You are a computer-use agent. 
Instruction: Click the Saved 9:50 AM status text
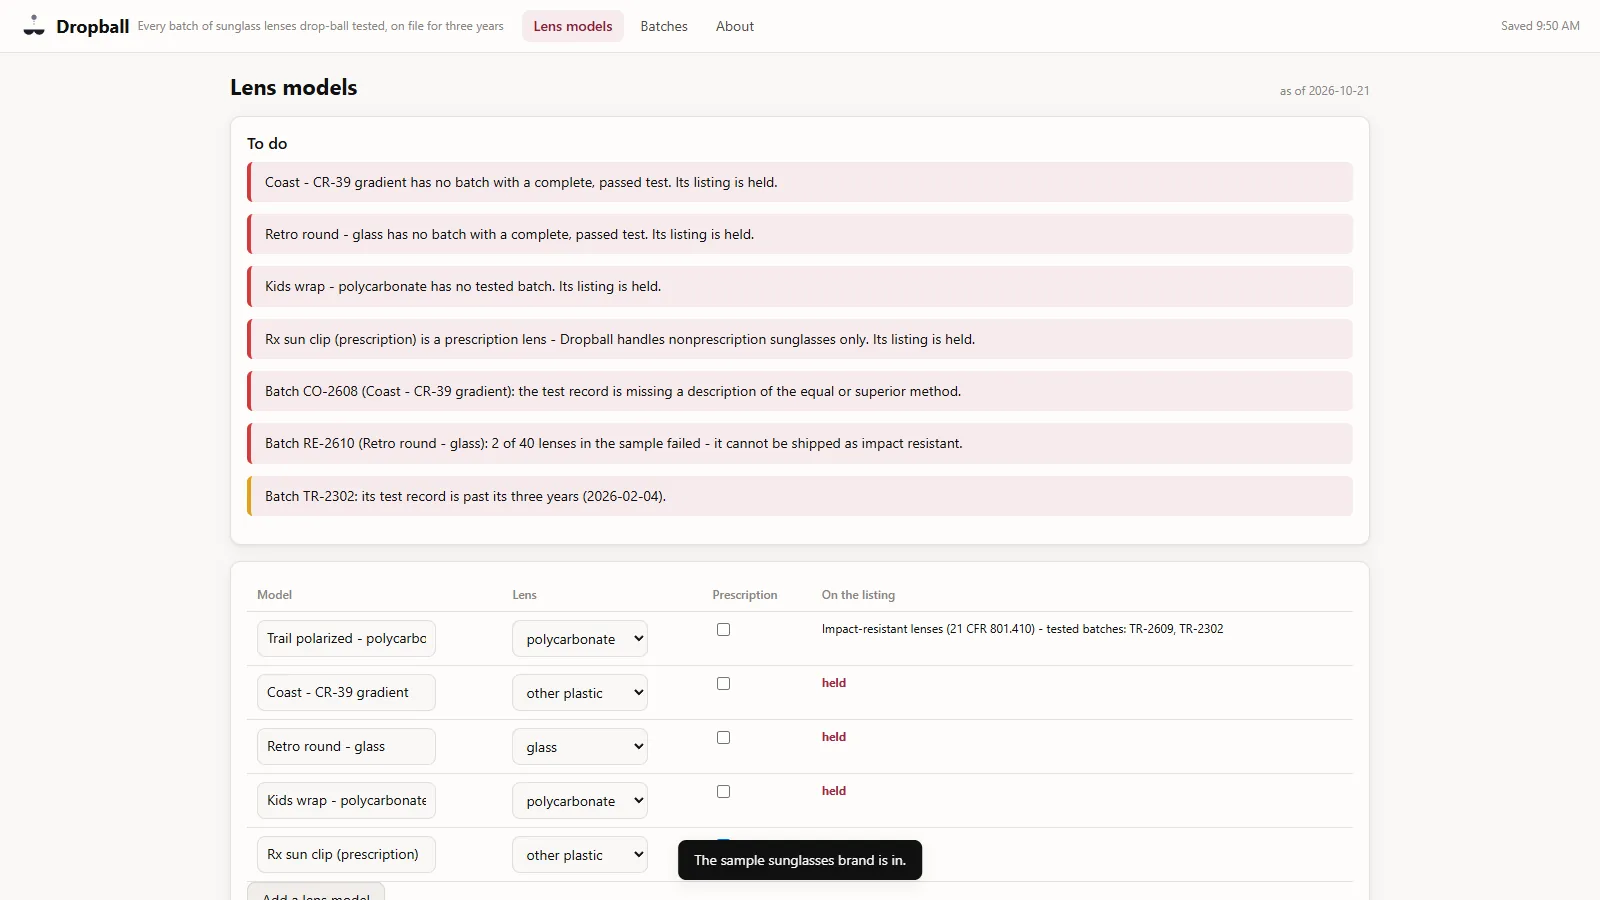(x=1540, y=26)
